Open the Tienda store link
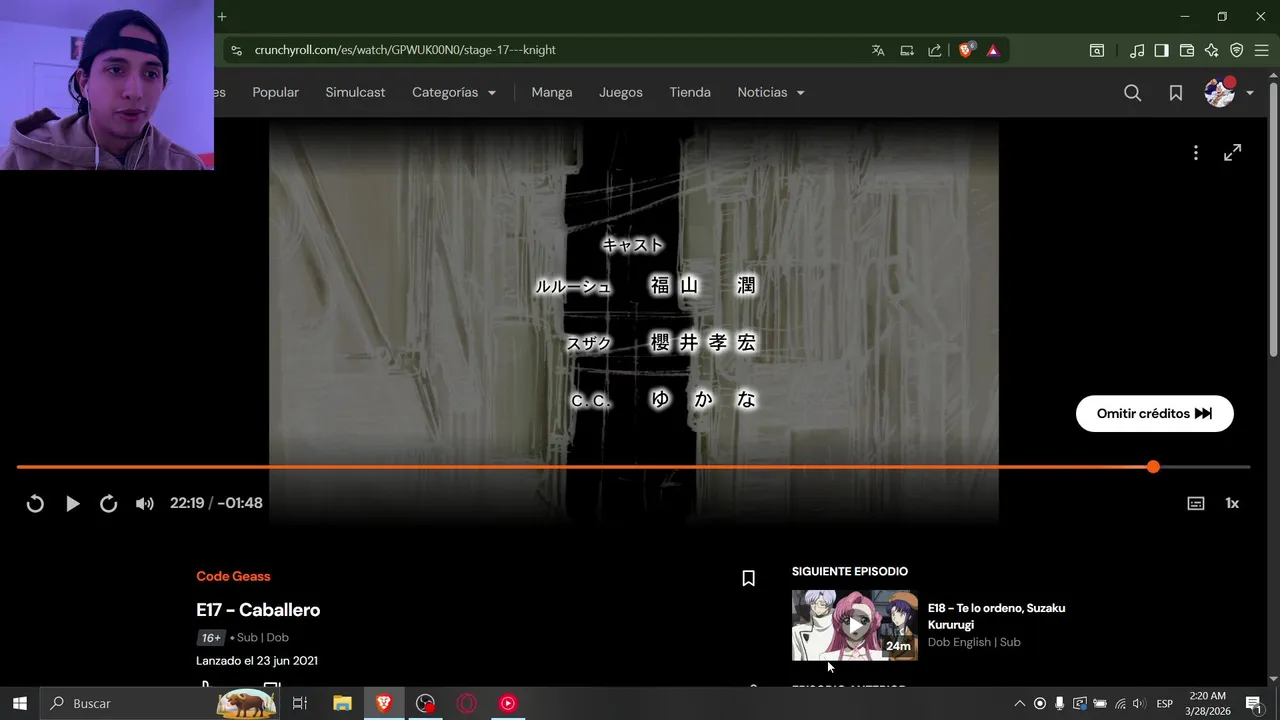1280x720 pixels. [x=690, y=92]
